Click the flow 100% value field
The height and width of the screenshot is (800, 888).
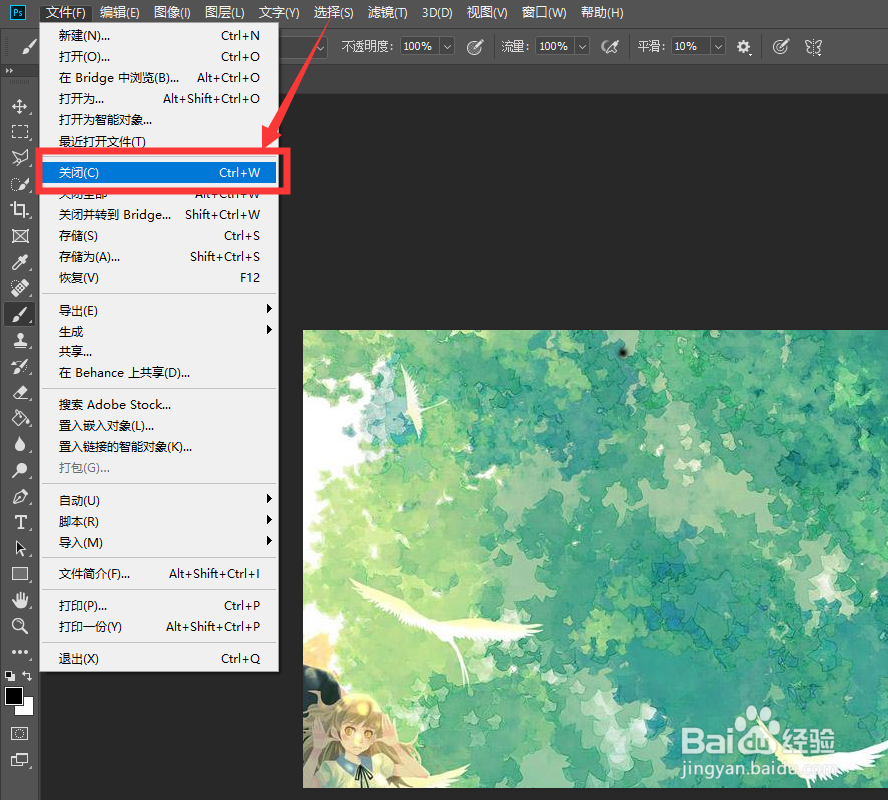coord(555,46)
